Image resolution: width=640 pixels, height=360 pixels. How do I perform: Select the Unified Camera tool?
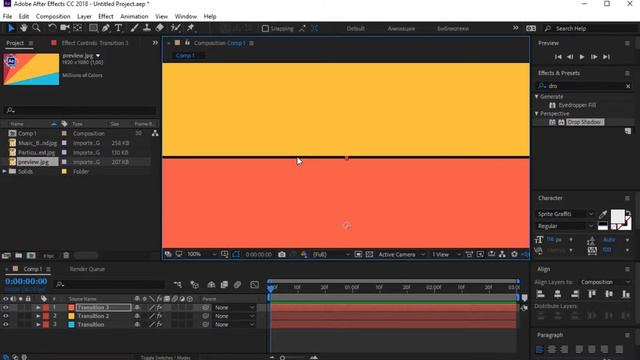click(x=64, y=28)
